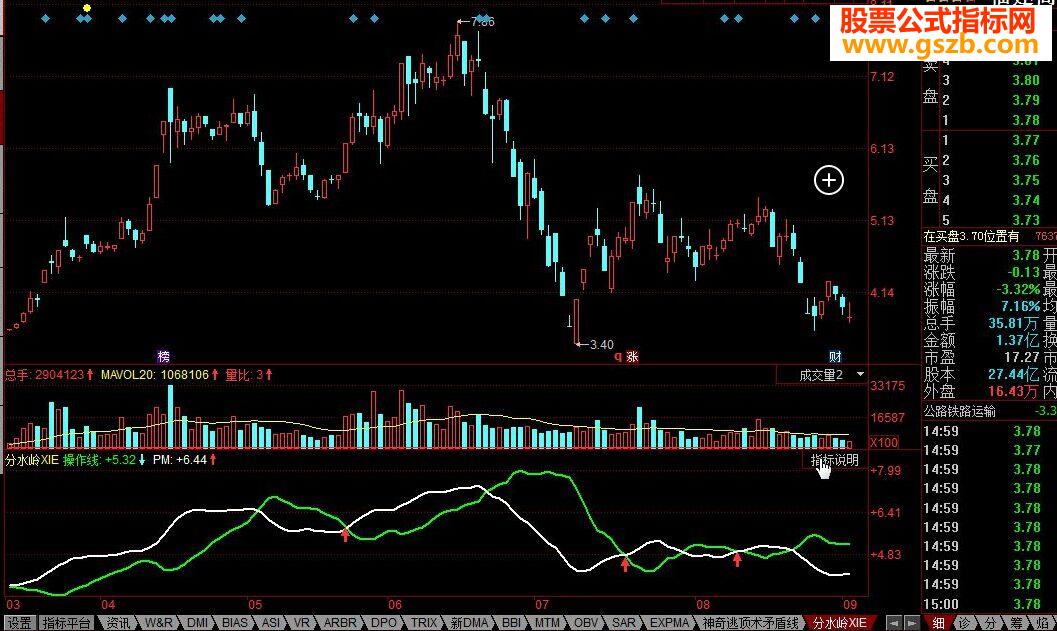Click the 量比: 3 readout
This screenshot has height=631, width=1057.
tap(249, 375)
